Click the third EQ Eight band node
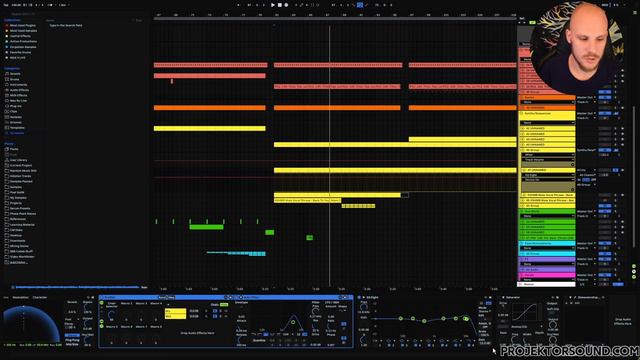Image resolution: width=640 pixels, height=360 pixels. [424, 321]
